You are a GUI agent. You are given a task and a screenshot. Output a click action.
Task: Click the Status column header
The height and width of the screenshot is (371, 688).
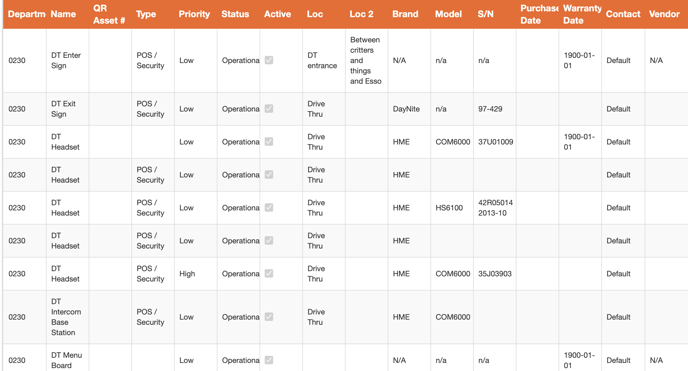[235, 14]
